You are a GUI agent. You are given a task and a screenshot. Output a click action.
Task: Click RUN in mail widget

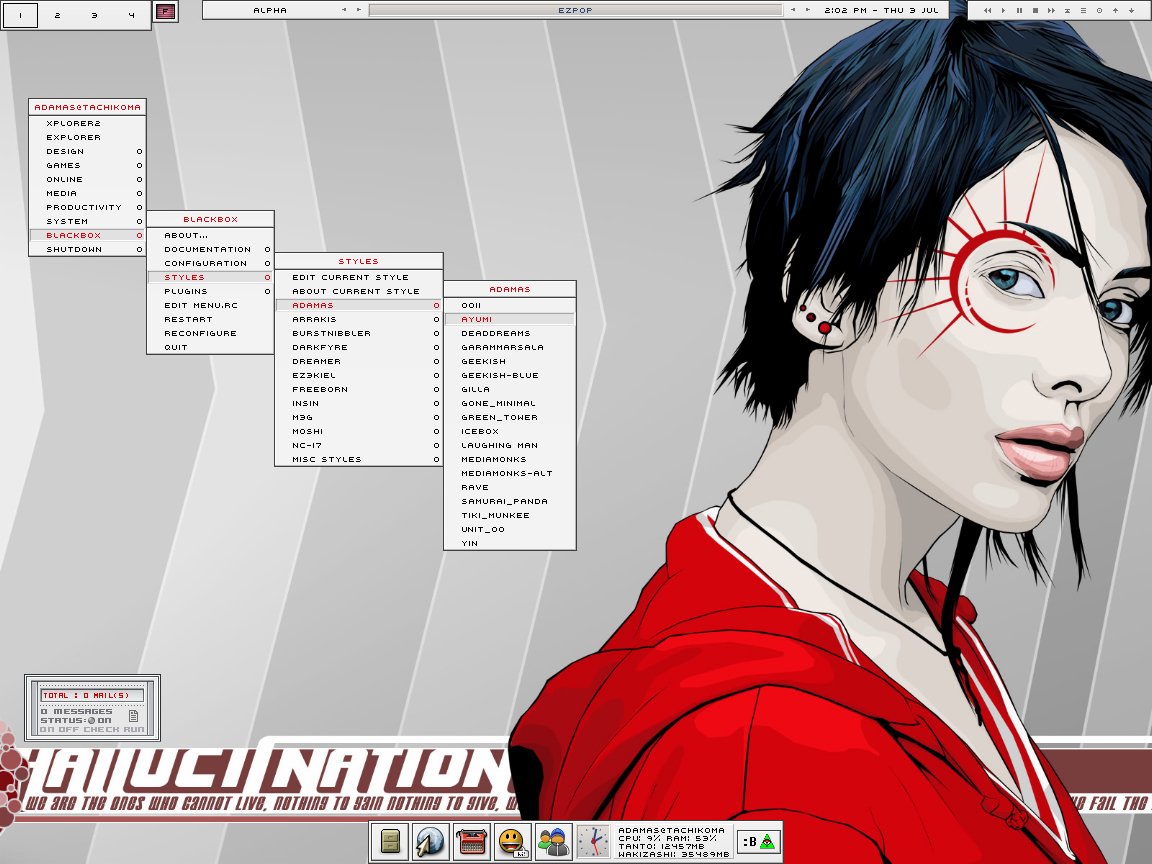point(134,730)
